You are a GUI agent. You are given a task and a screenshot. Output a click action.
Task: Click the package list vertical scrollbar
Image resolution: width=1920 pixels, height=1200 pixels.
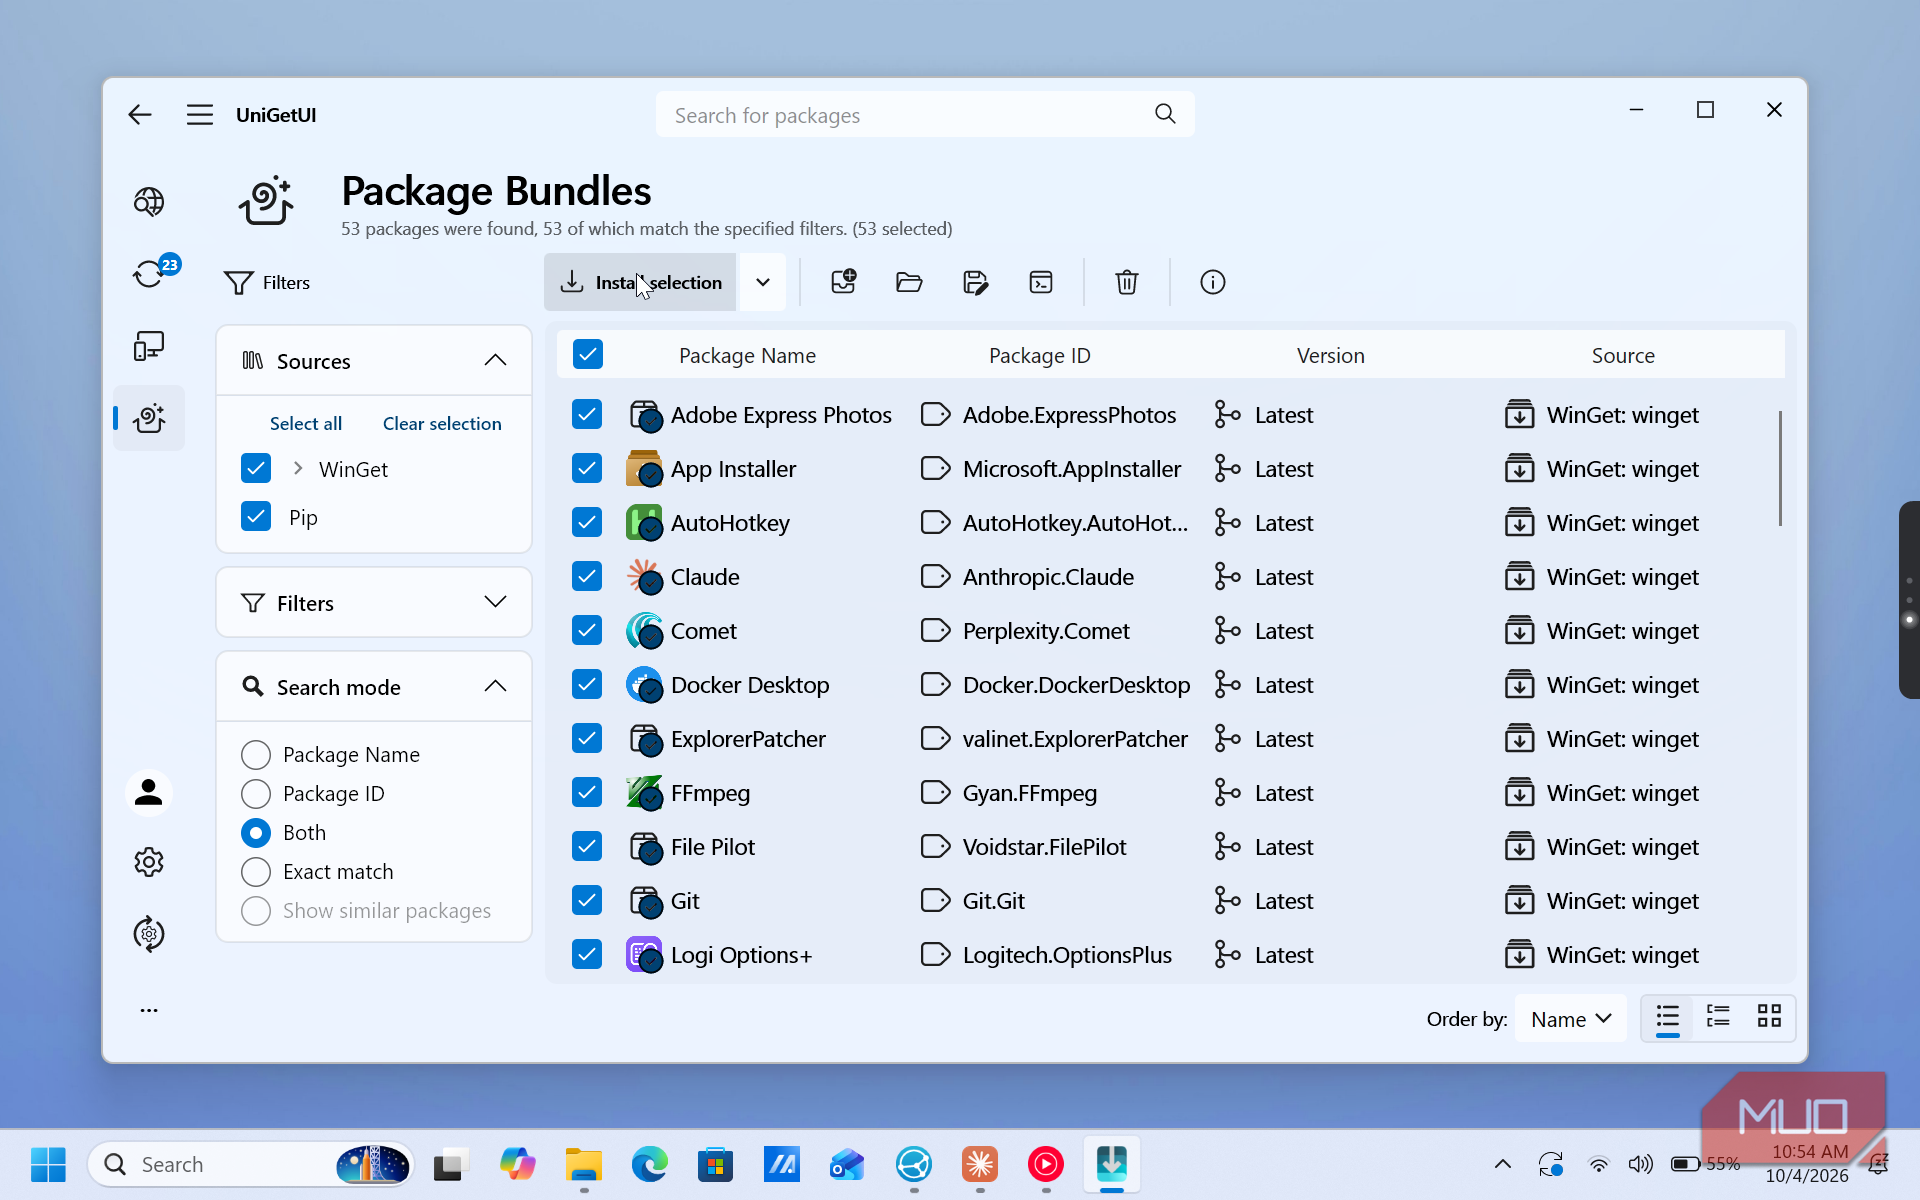[1780, 468]
